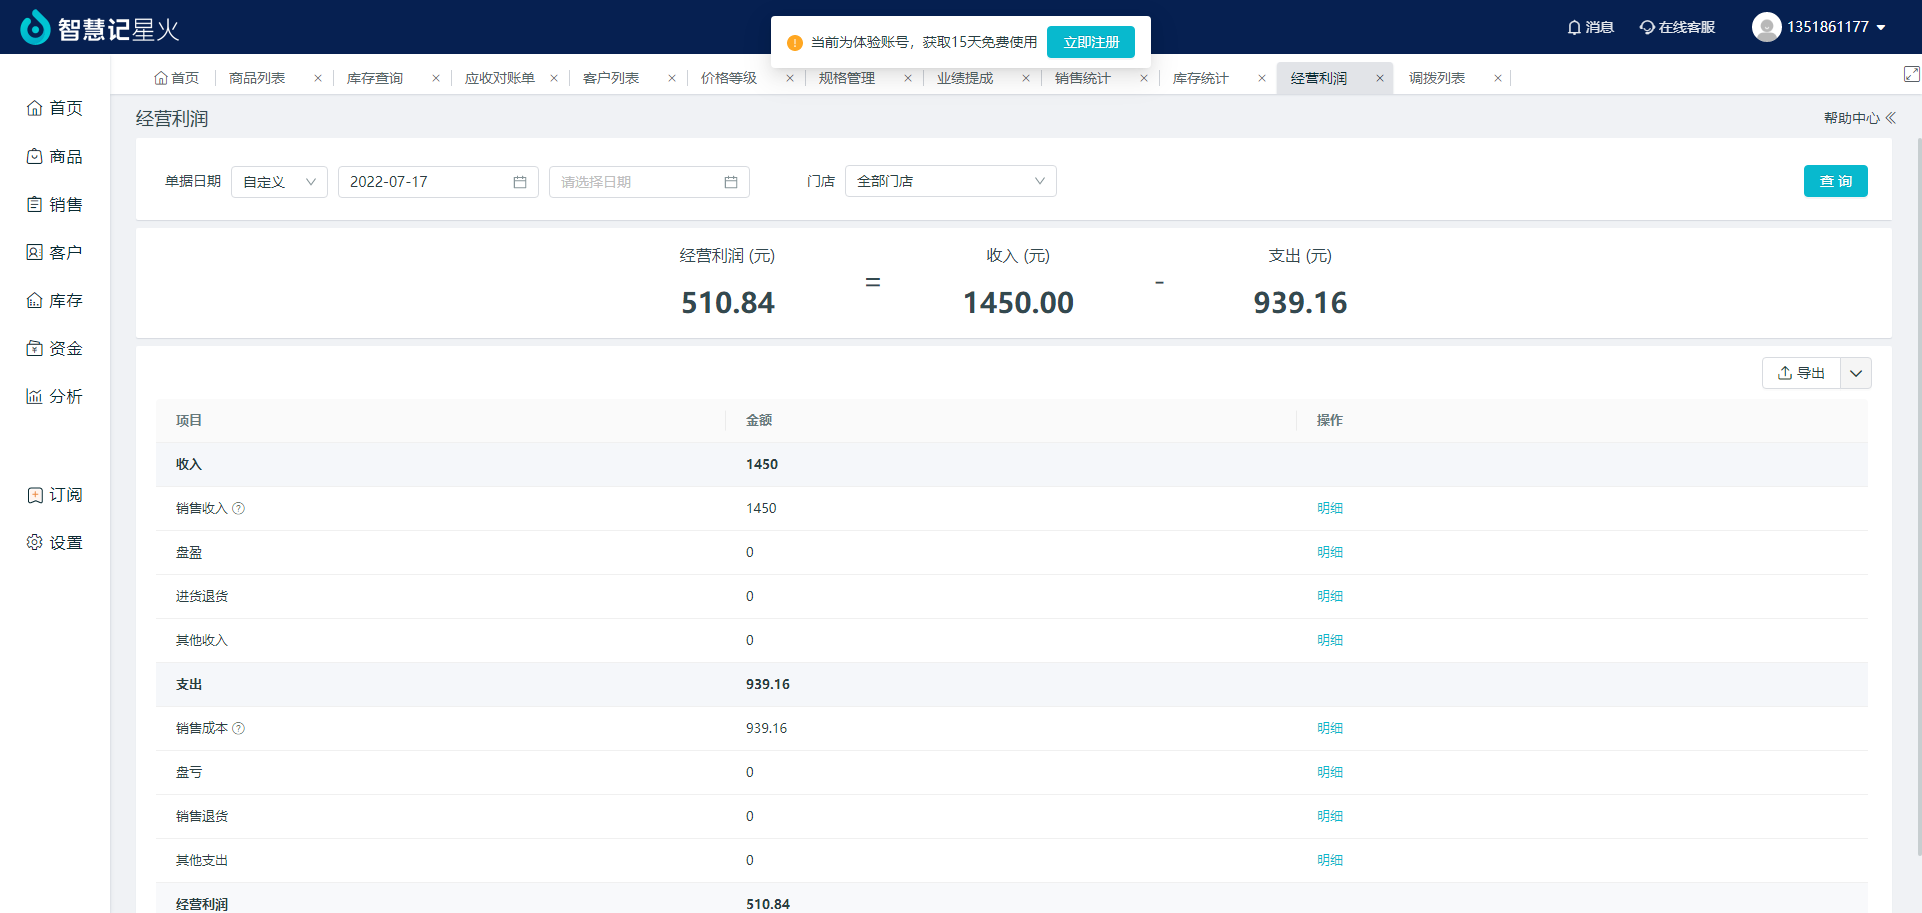Open the 全部门店 store dropdown
Viewport: 1922px width, 913px height.
(x=950, y=181)
